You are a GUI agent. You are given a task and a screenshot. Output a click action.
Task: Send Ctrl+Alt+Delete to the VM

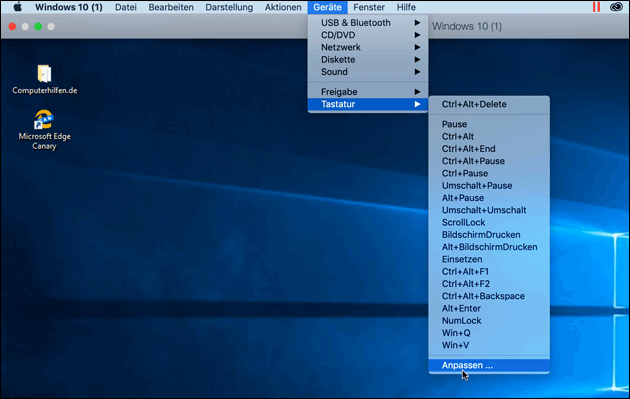(489, 104)
